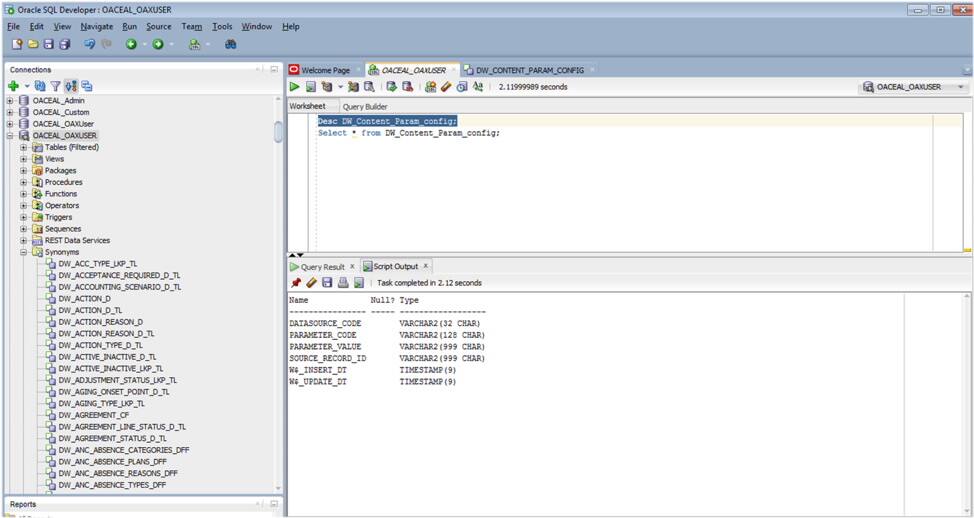Image resolution: width=974 pixels, height=518 pixels.
Task: Click the green plus New Connection icon
Action: (14, 86)
